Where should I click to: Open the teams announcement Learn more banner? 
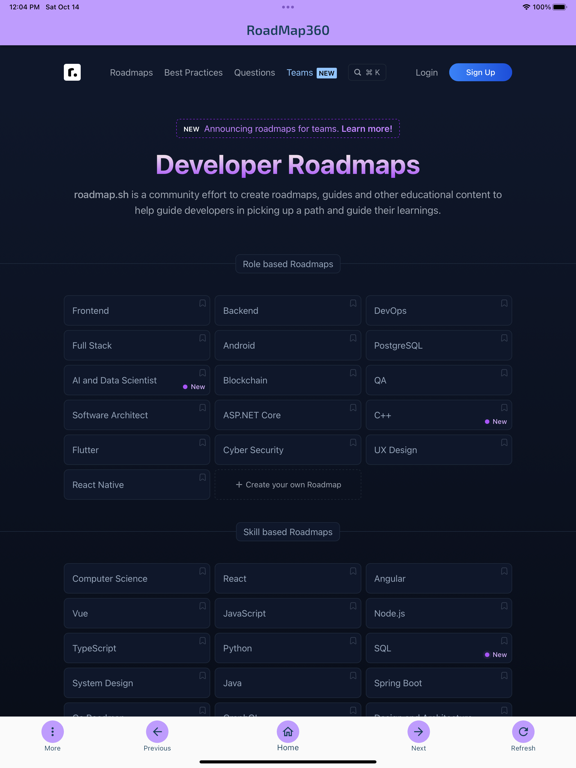pos(288,129)
